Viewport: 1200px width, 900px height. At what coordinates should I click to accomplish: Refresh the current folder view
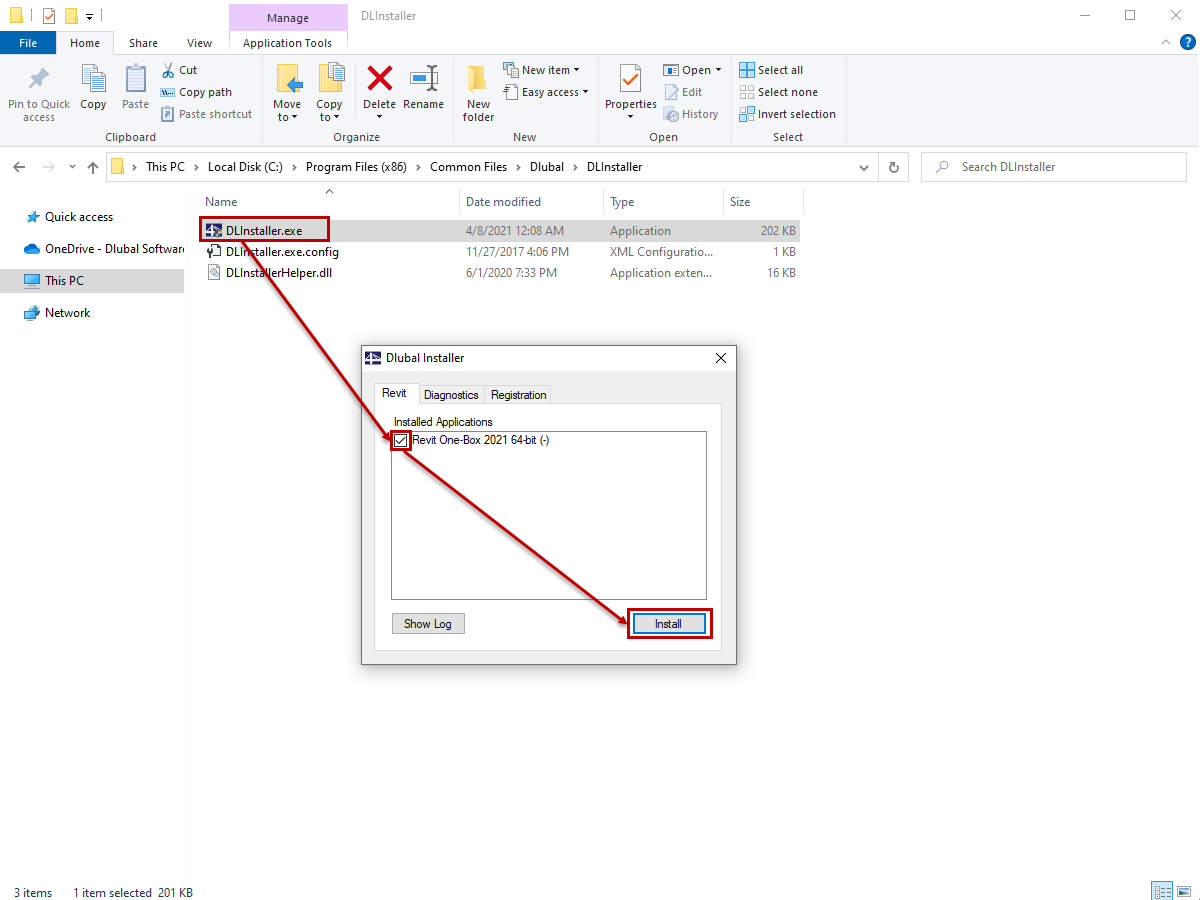(x=893, y=167)
